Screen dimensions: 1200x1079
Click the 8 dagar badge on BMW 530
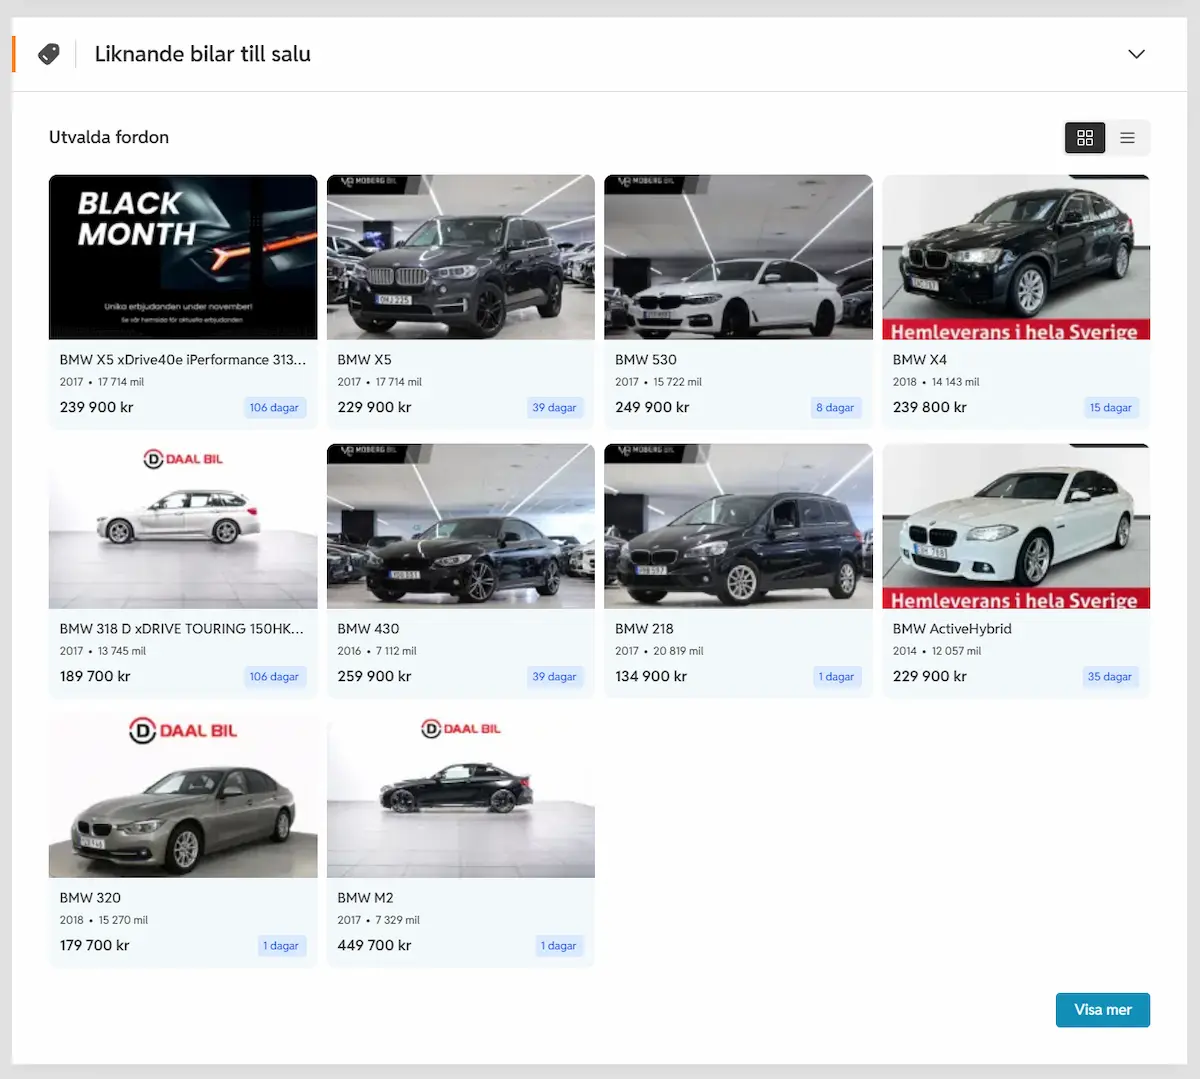coord(835,408)
